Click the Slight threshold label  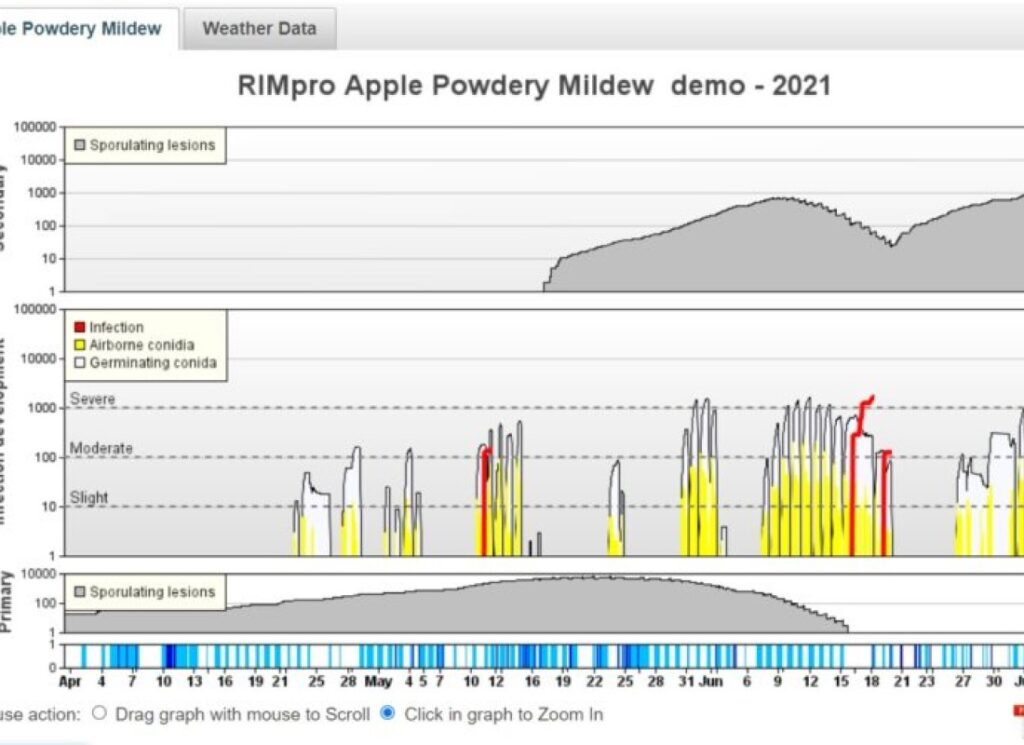(x=89, y=498)
